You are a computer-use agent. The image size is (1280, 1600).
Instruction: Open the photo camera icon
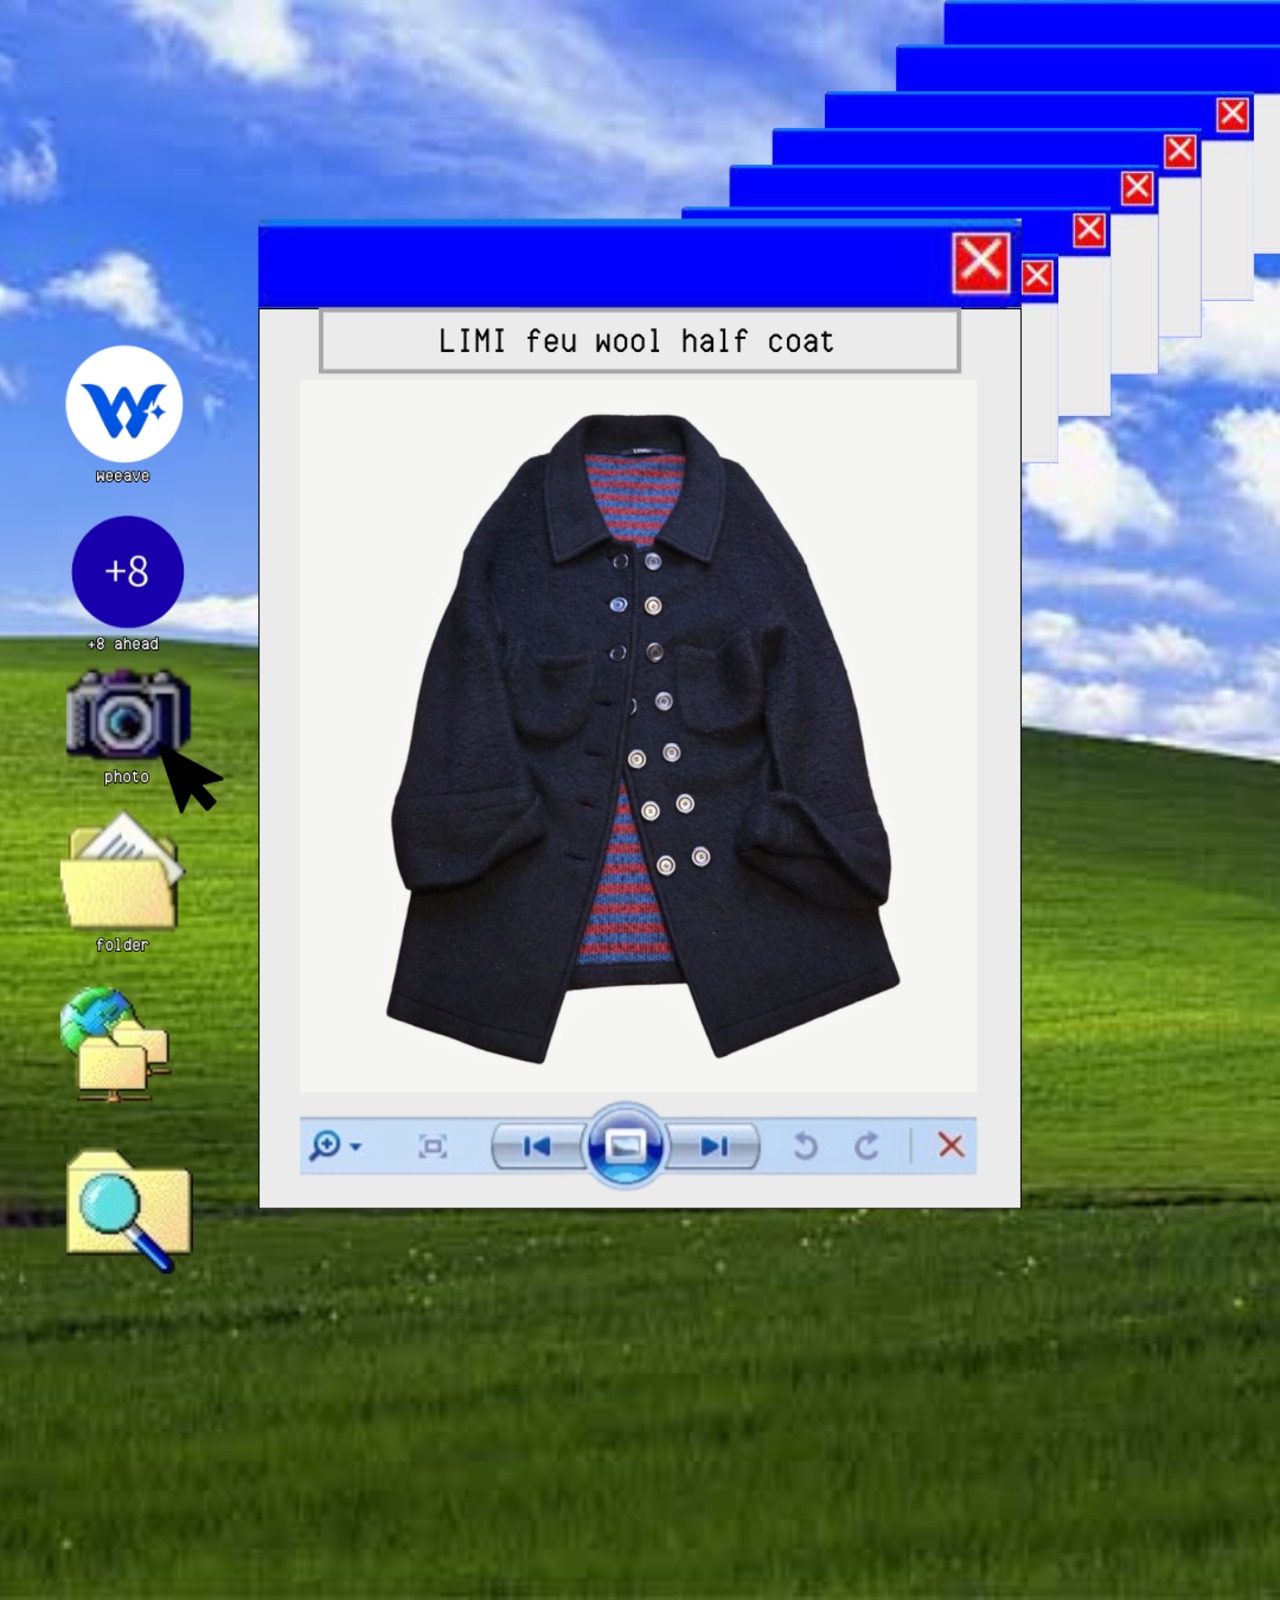(128, 714)
